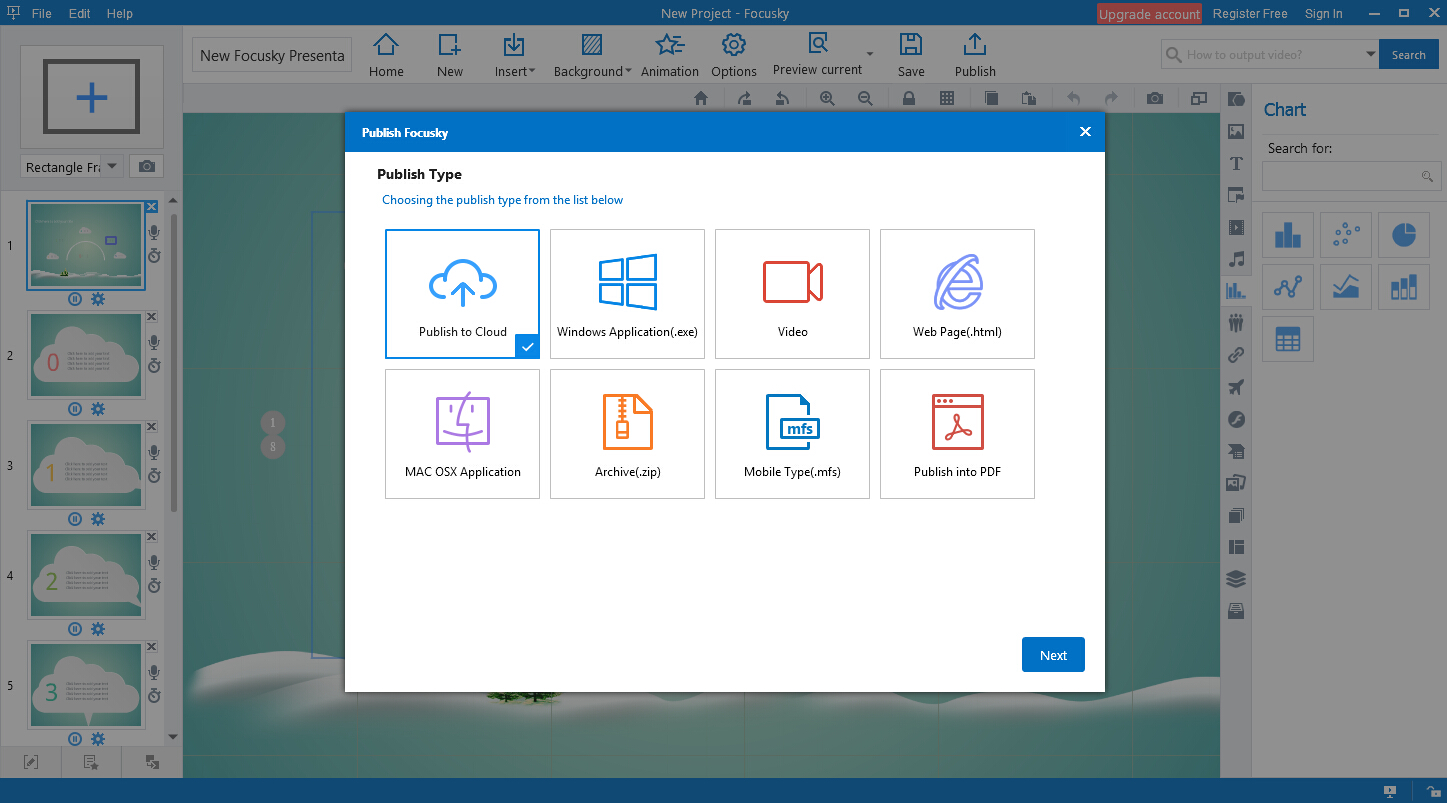
Task: Open the Insert dropdown menu
Action: coord(514,55)
